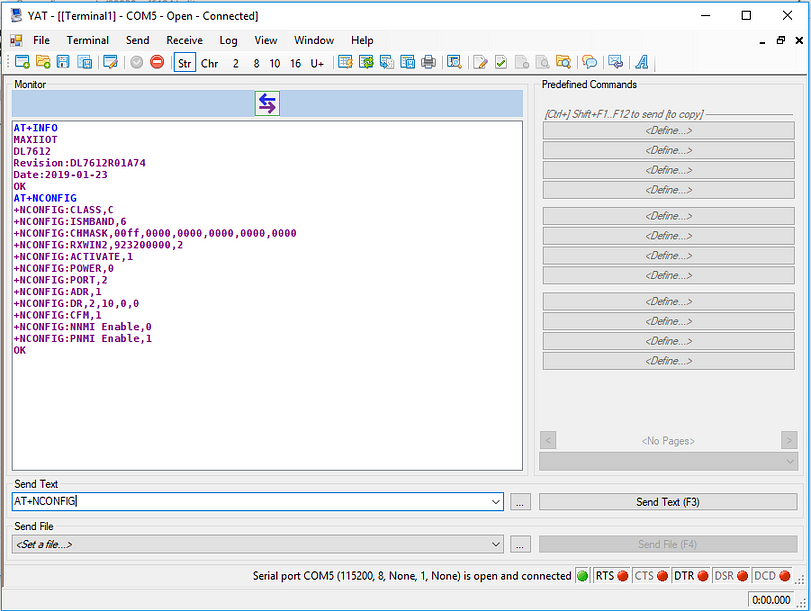The width and height of the screenshot is (811, 611).
Task: Click the Print Monitor printer icon
Action: coord(428,63)
